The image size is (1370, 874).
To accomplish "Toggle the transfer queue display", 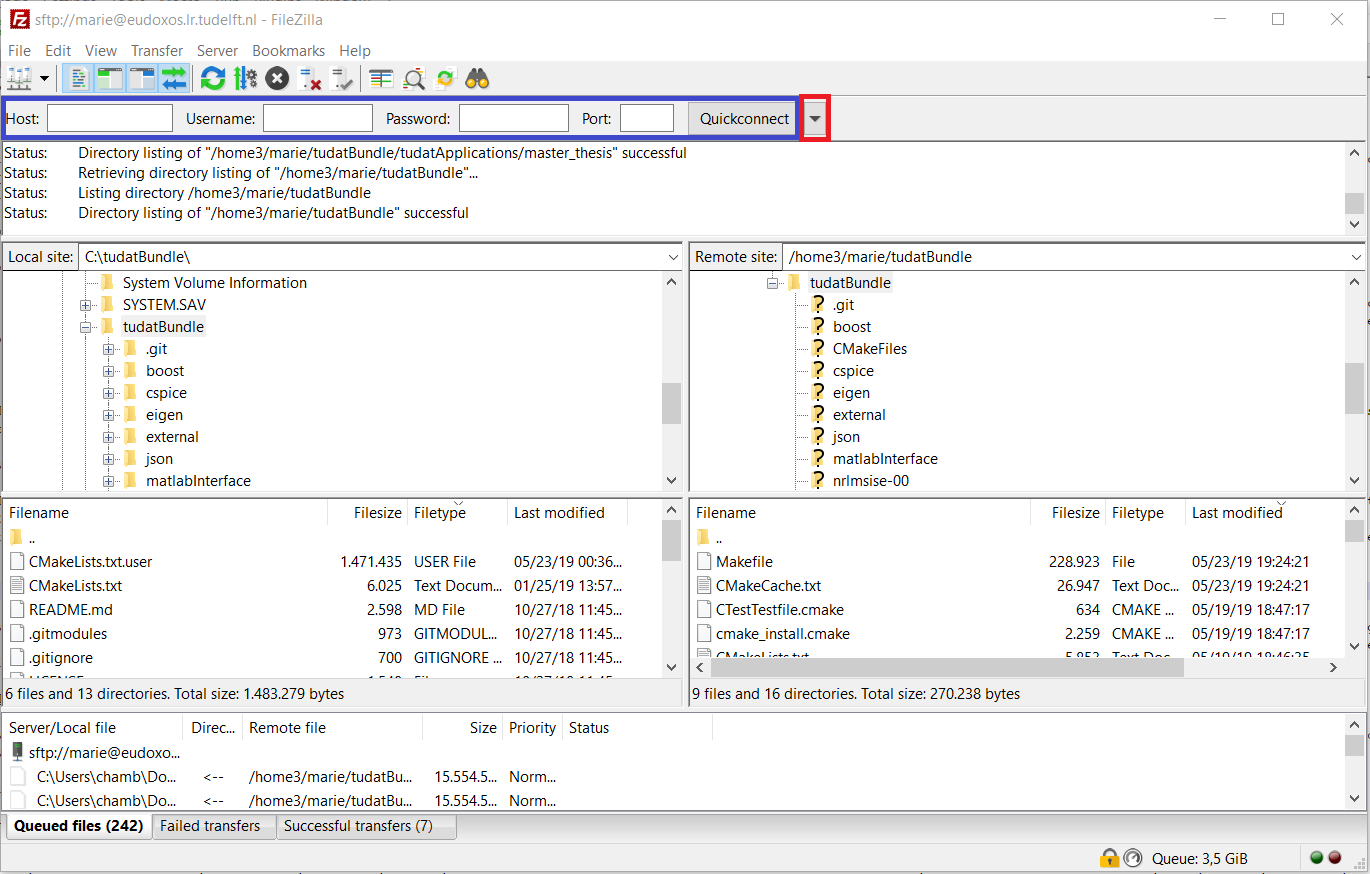I will pos(174,78).
